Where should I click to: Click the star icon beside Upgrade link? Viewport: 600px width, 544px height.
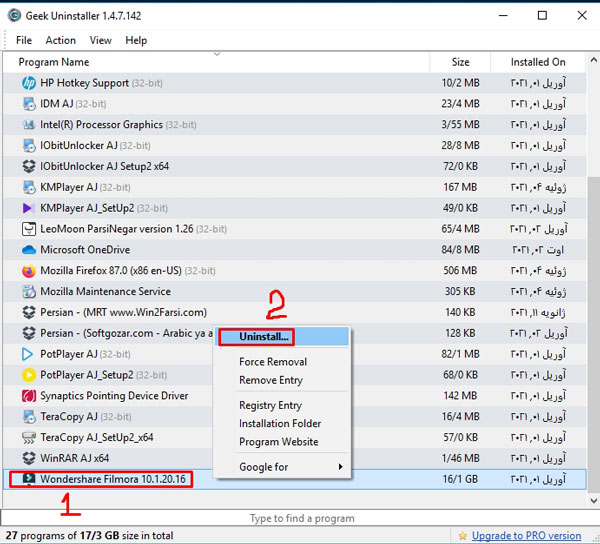coord(463,536)
